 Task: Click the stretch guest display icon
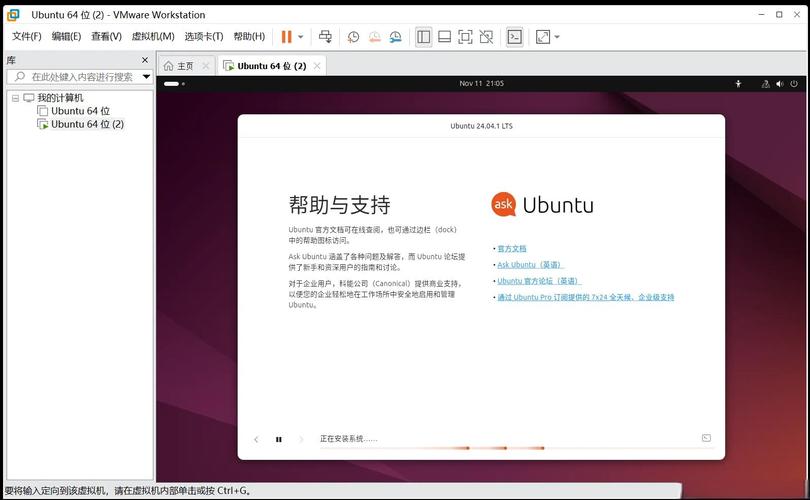click(x=543, y=37)
